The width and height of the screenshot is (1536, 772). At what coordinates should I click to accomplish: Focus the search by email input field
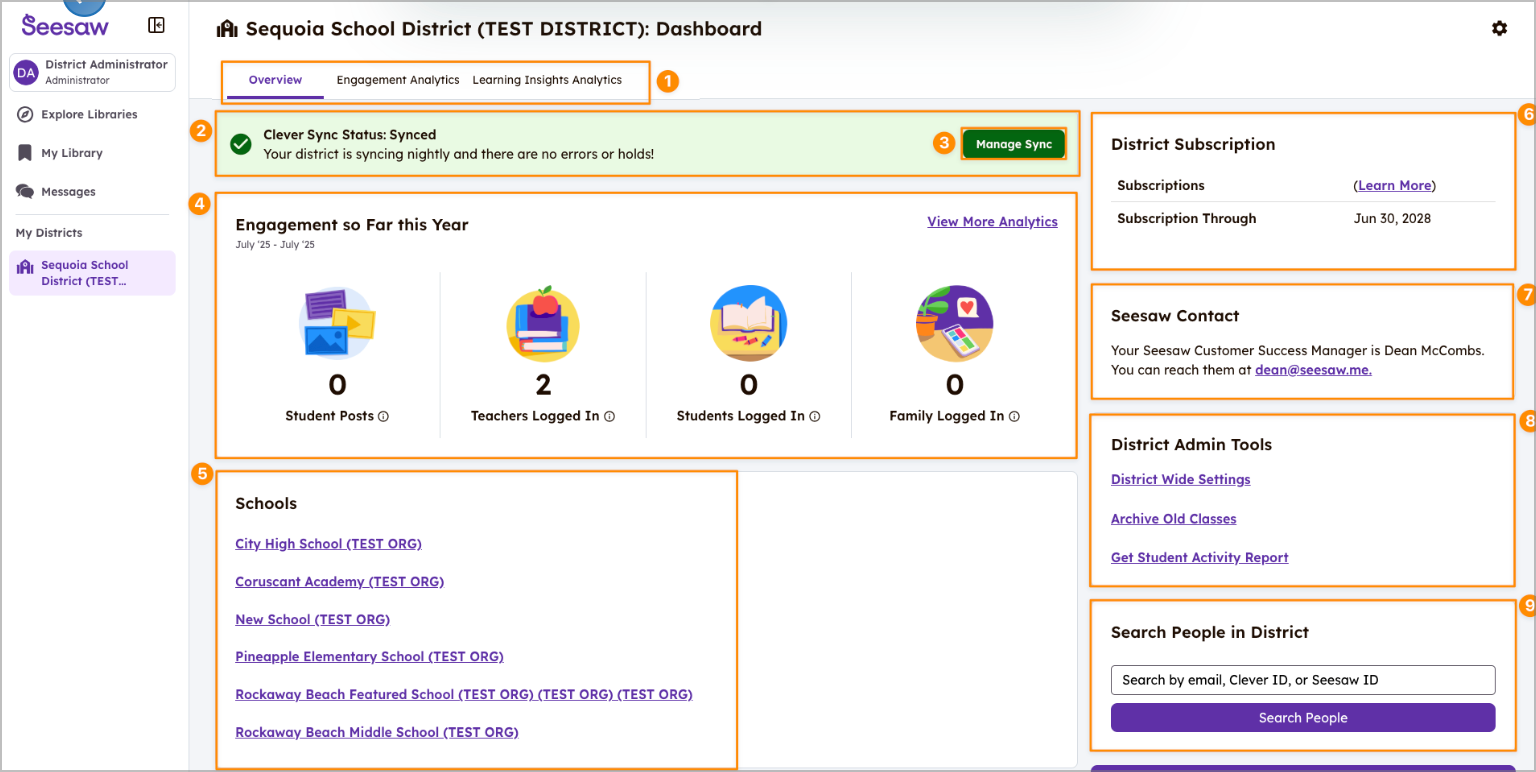pos(1302,680)
